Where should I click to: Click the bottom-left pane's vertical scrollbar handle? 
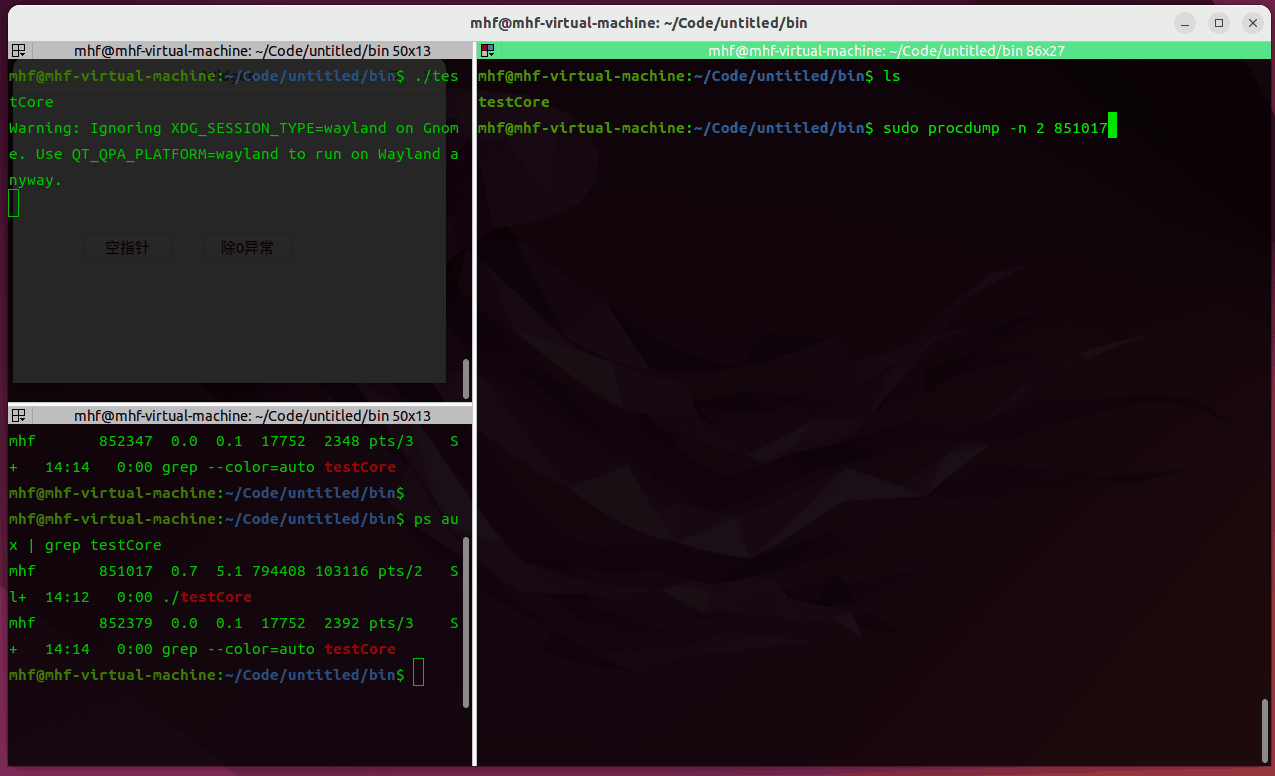(466, 622)
